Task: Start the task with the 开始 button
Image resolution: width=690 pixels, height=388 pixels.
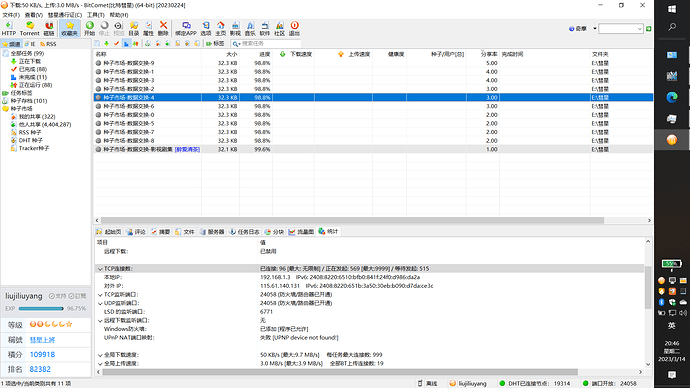Action: tap(89, 29)
